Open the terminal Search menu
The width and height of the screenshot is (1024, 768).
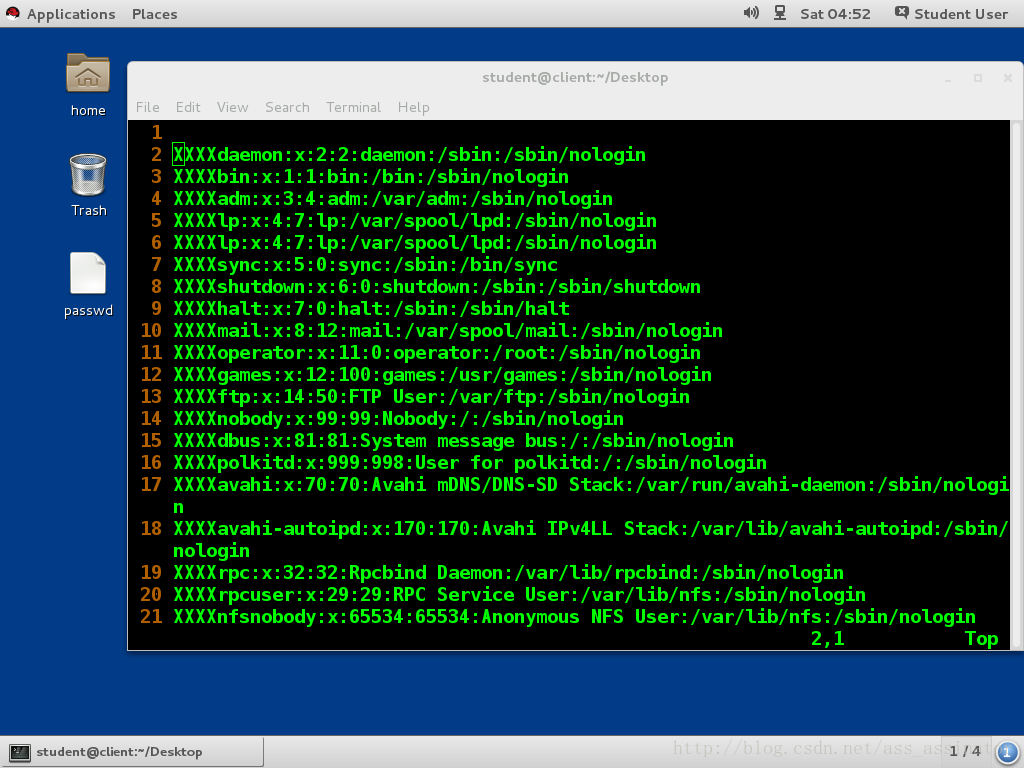coord(287,107)
